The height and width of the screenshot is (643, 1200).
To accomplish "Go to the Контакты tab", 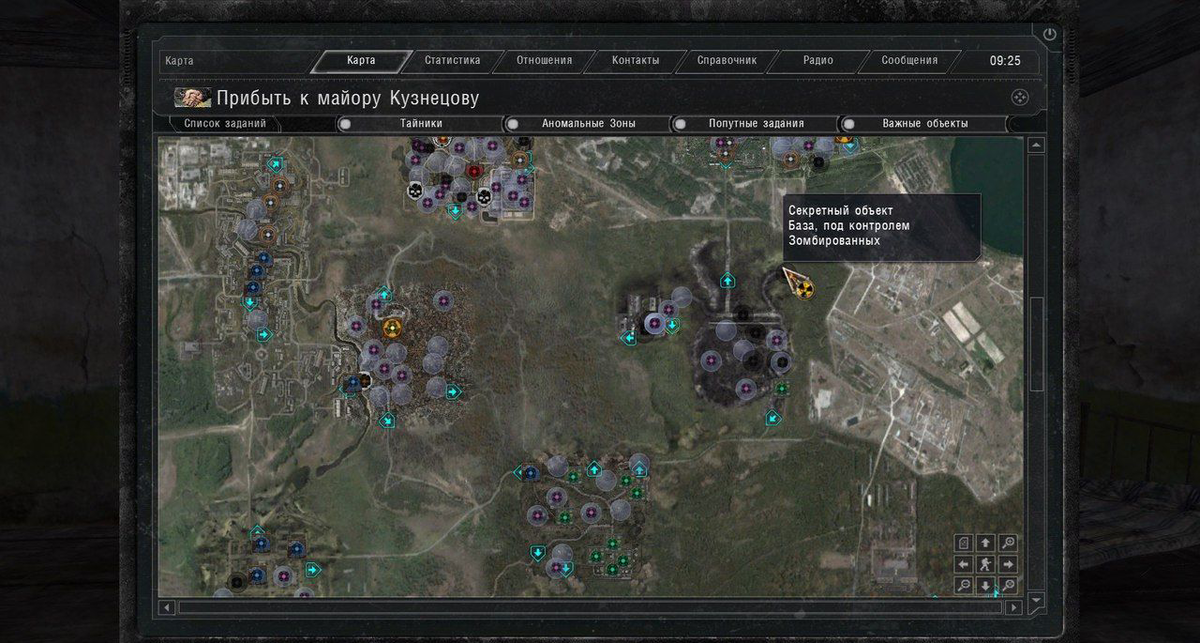I will pyautogui.click(x=635, y=60).
